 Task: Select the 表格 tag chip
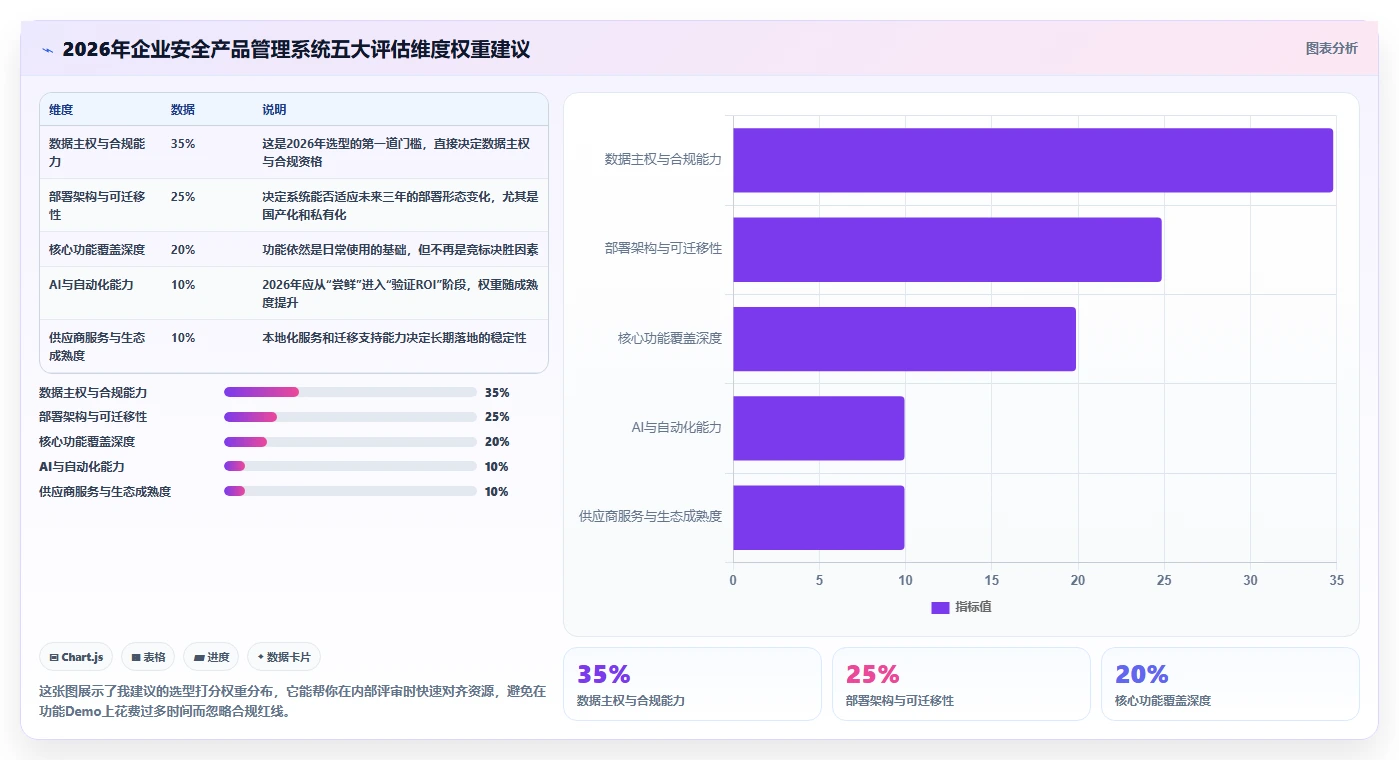[x=148, y=657]
